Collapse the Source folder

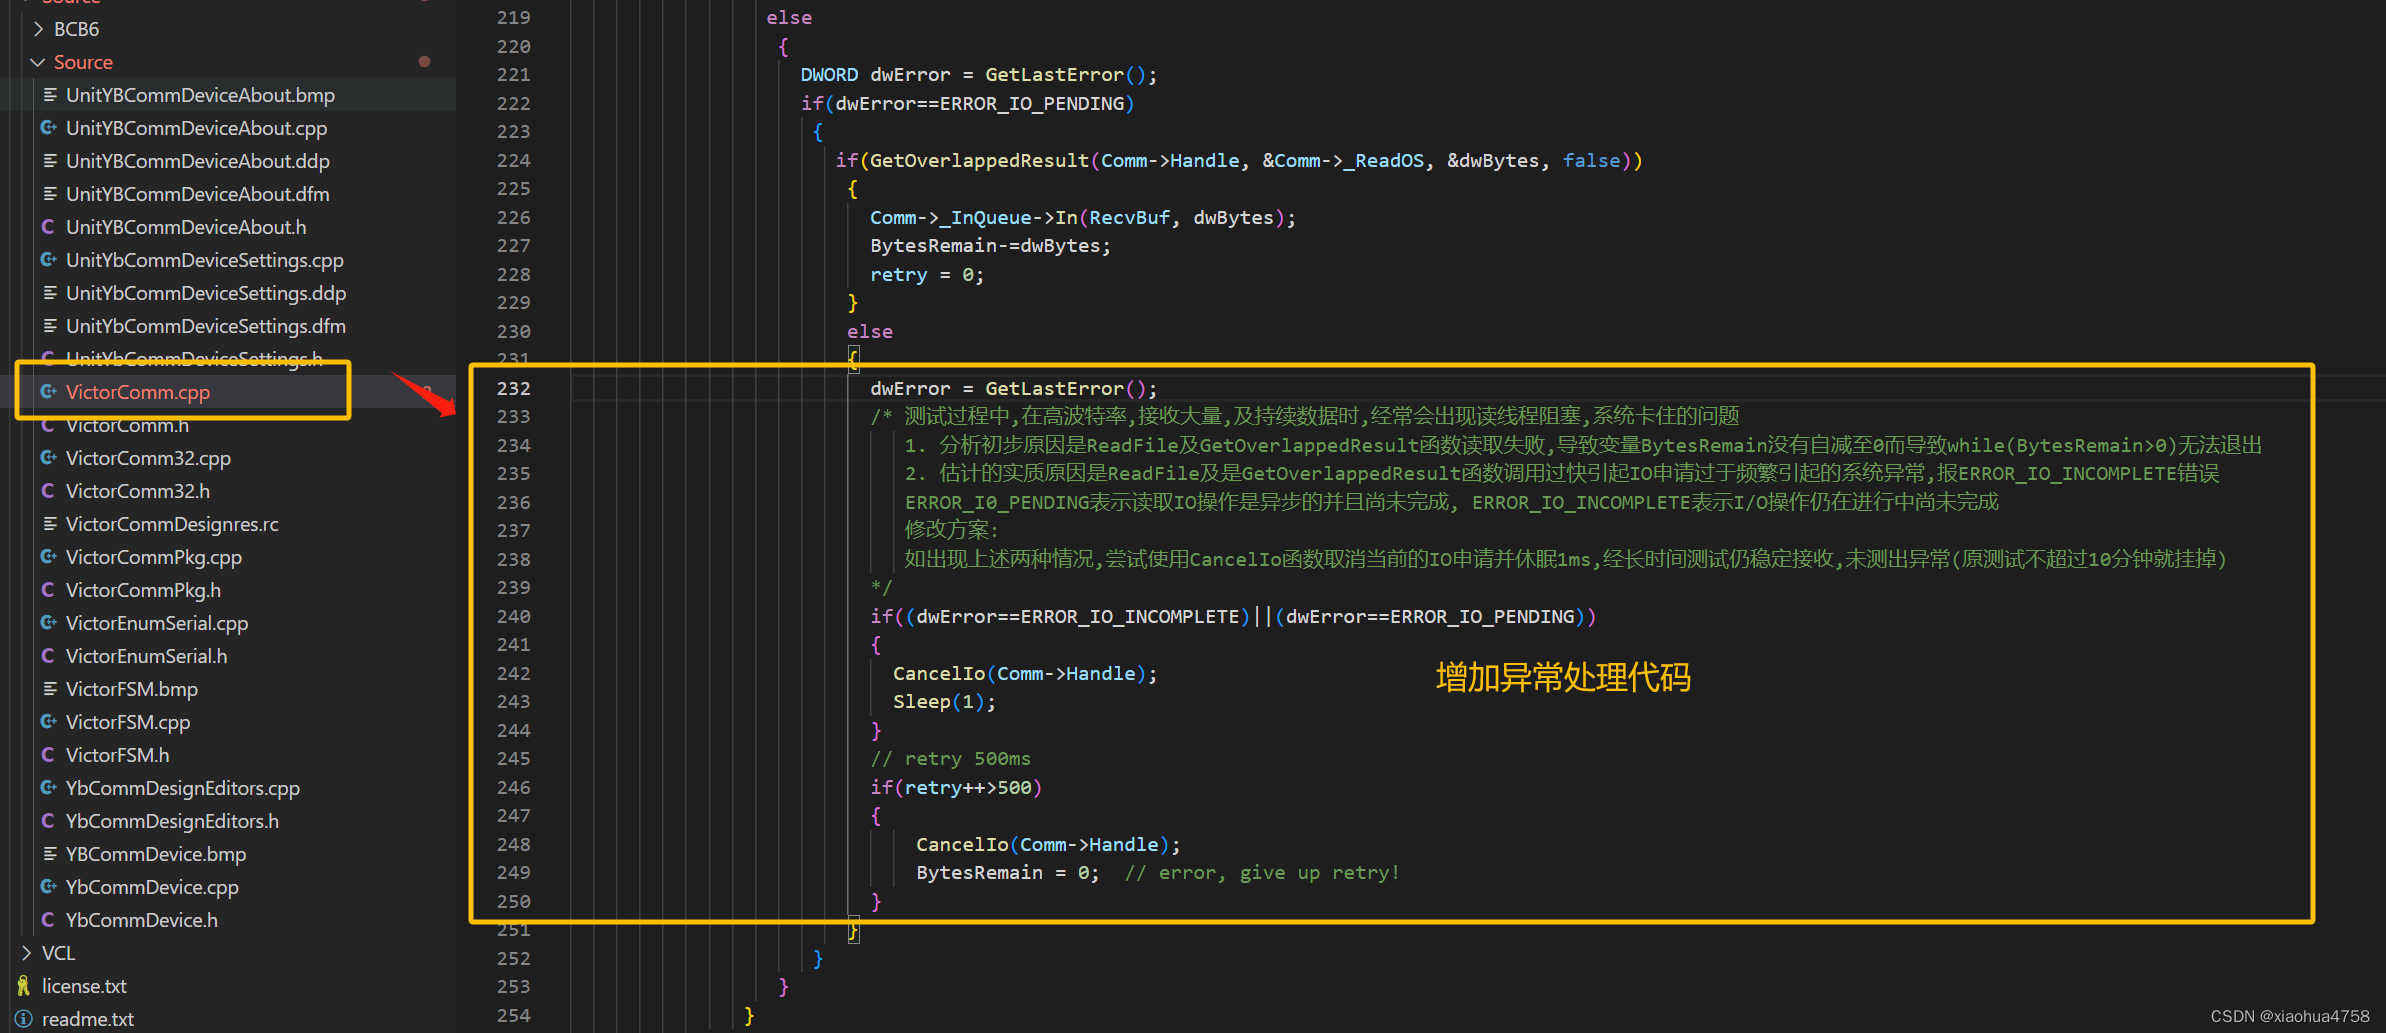tap(37, 61)
